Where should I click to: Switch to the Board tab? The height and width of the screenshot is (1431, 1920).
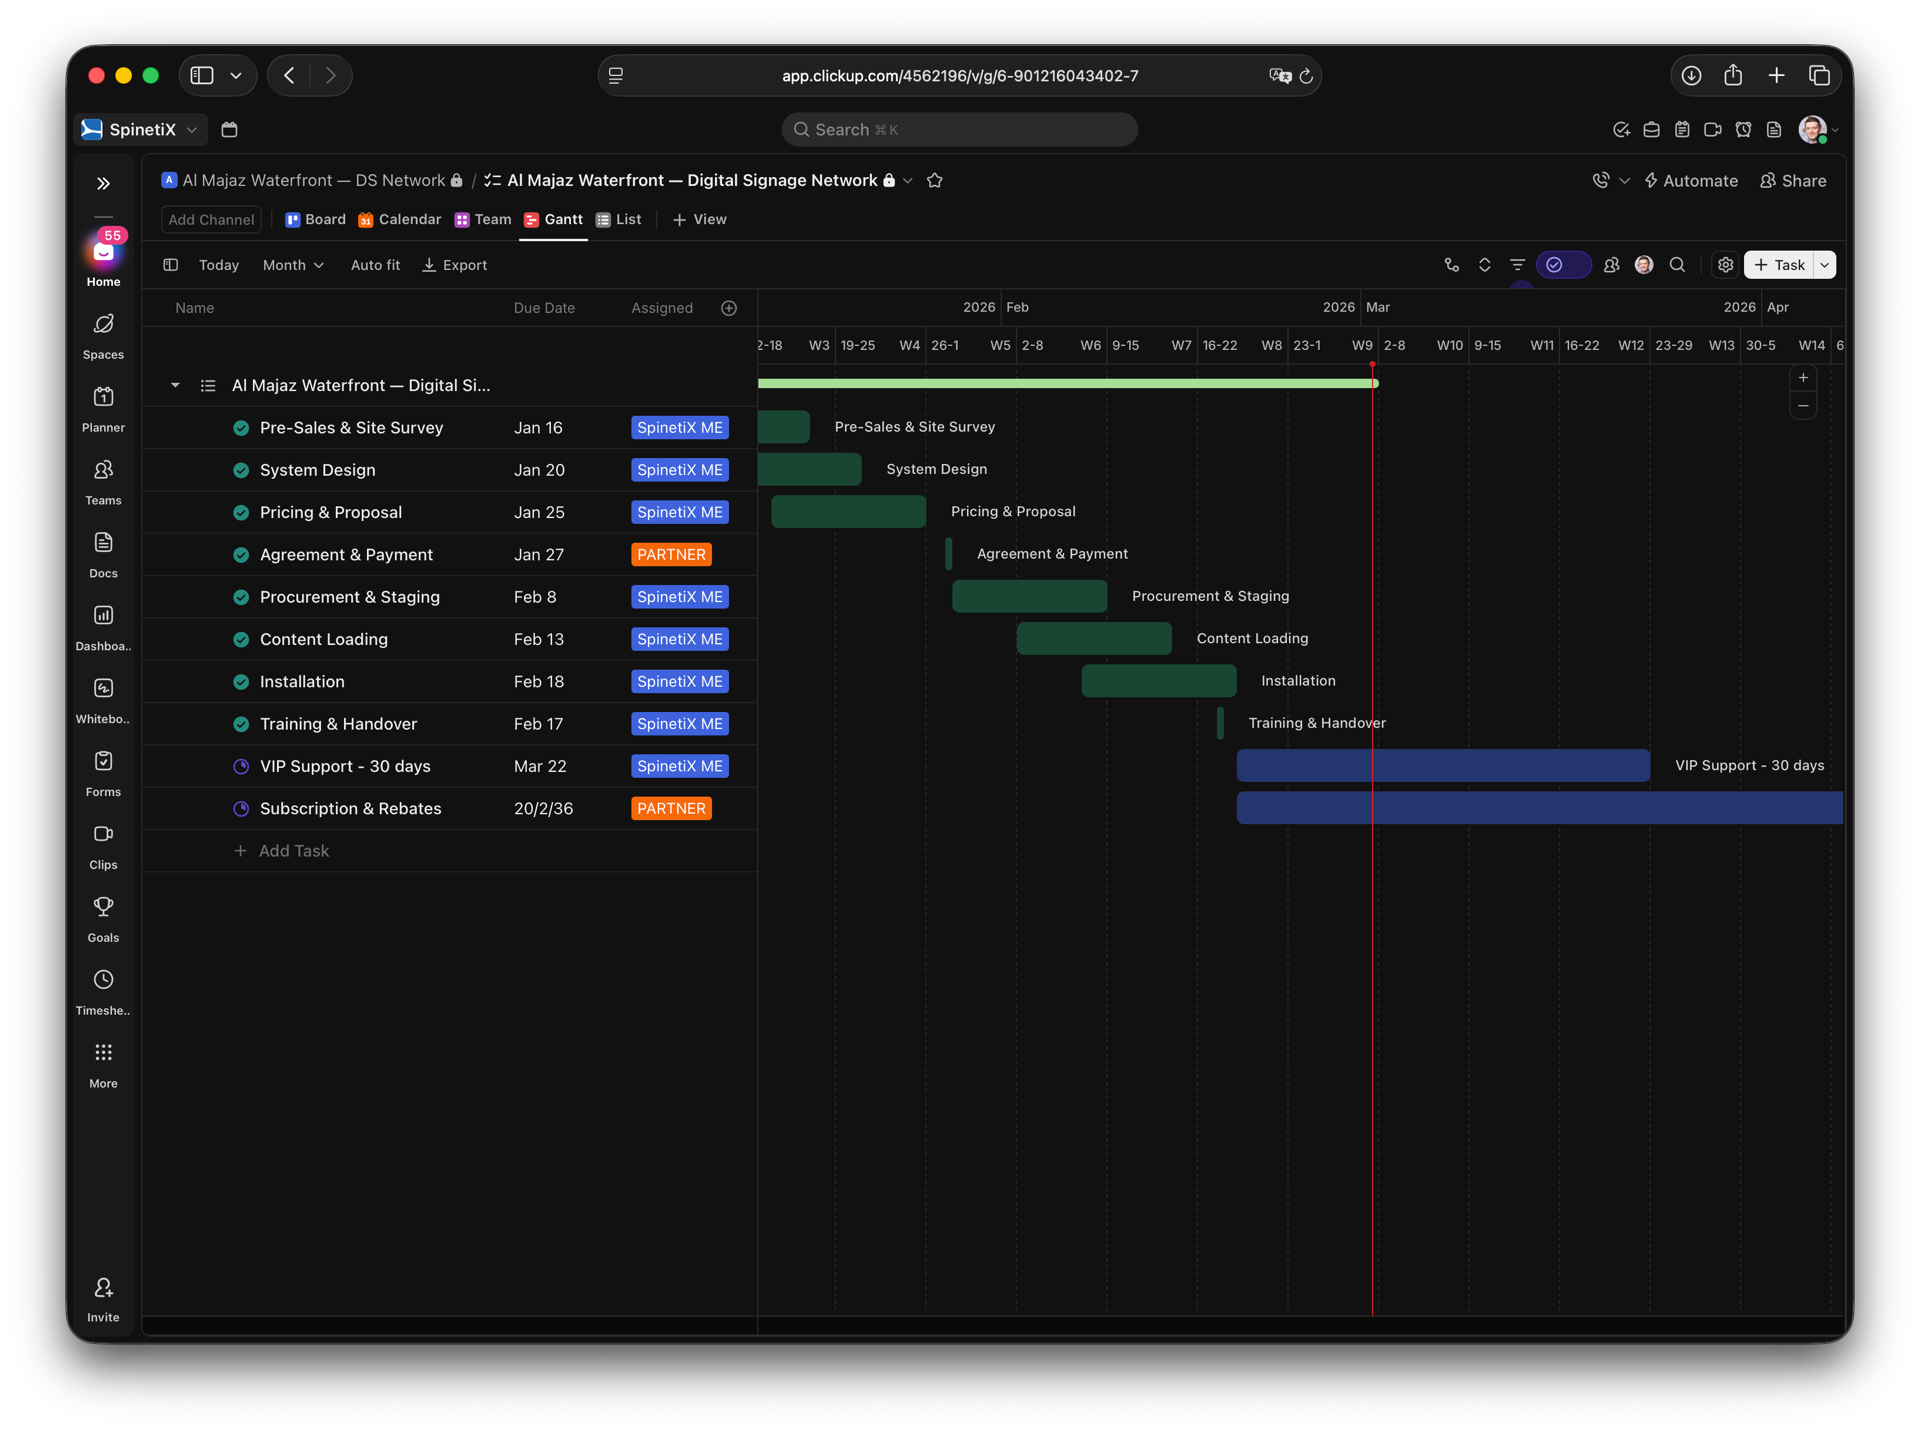[315, 219]
